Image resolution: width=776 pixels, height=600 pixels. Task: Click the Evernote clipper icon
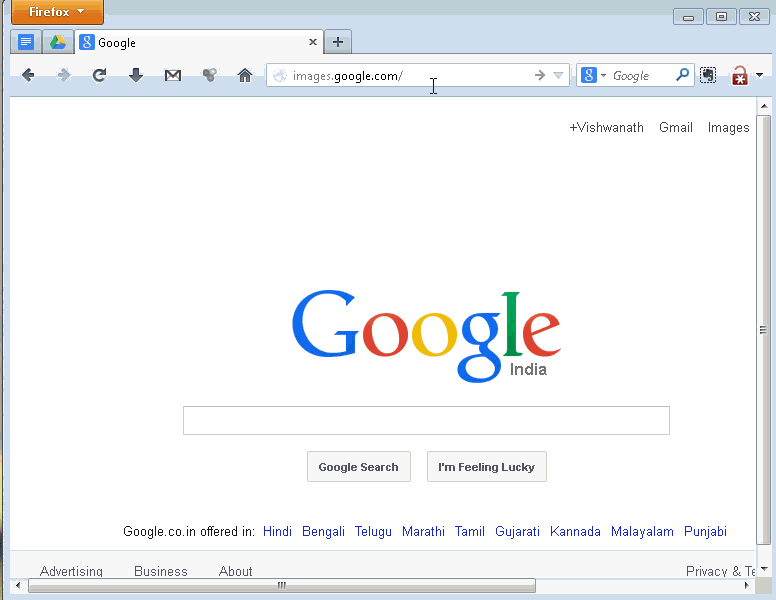click(708, 75)
